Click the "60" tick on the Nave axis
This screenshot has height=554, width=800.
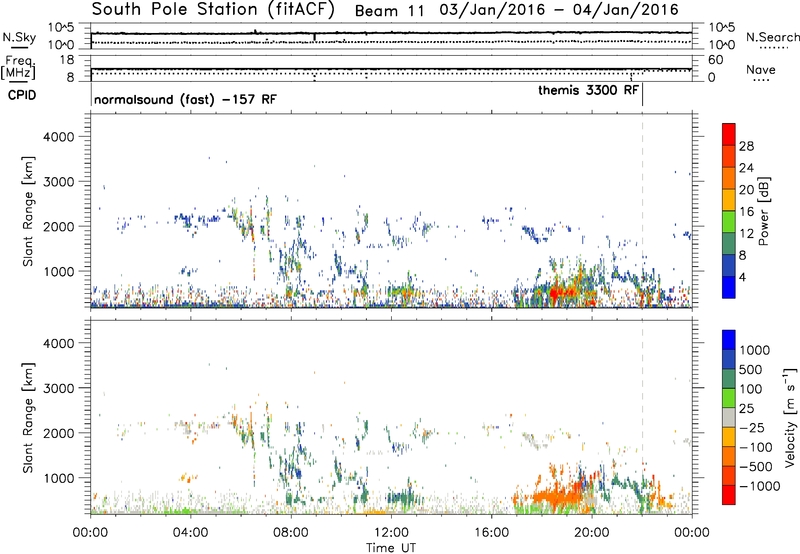coord(716,60)
